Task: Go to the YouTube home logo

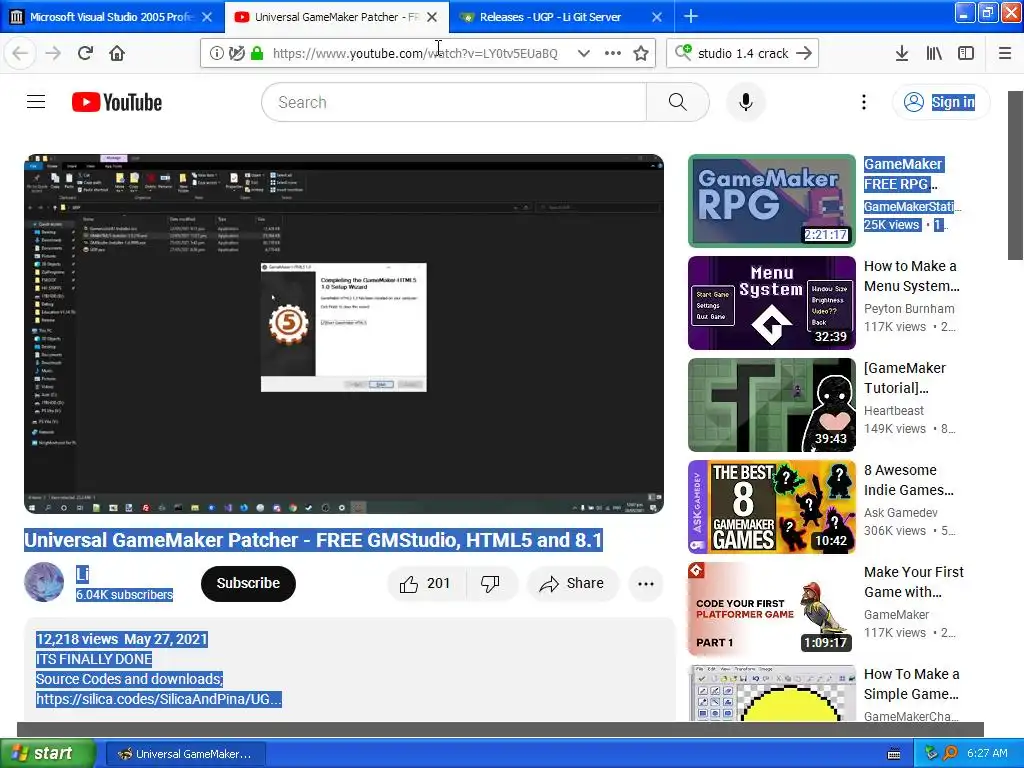Action: (117, 102)
